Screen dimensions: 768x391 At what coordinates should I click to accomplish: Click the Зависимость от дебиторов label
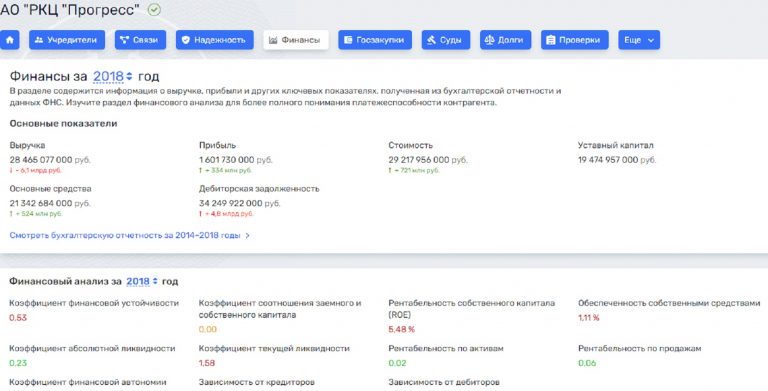444,382
